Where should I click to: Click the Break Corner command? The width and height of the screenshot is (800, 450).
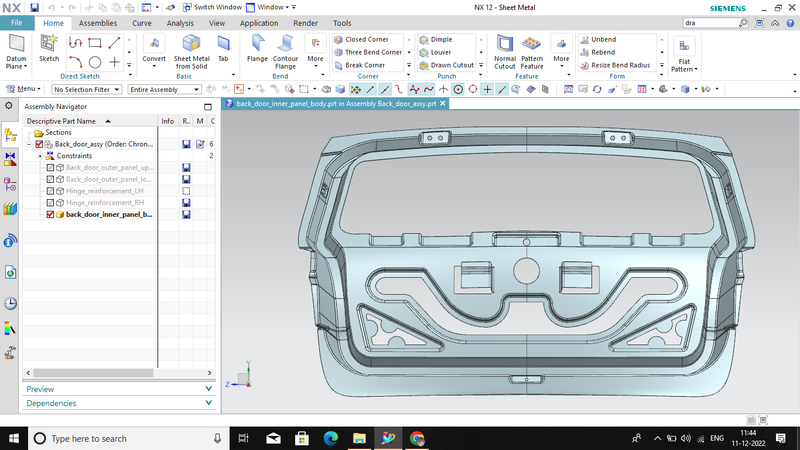[360, 65]
